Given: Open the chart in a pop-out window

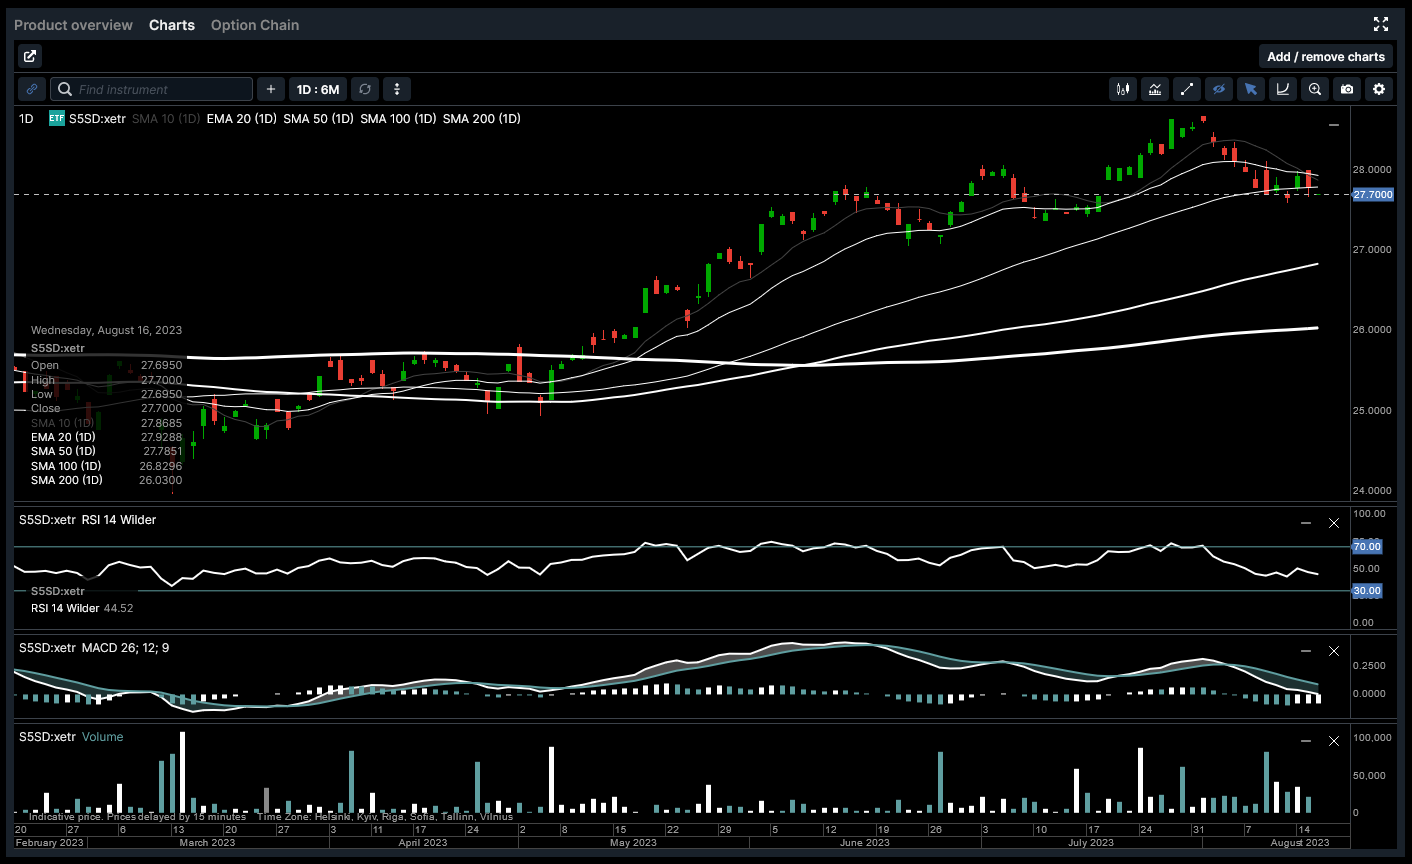Looking at the screenshot, I should tap(29, 57).
